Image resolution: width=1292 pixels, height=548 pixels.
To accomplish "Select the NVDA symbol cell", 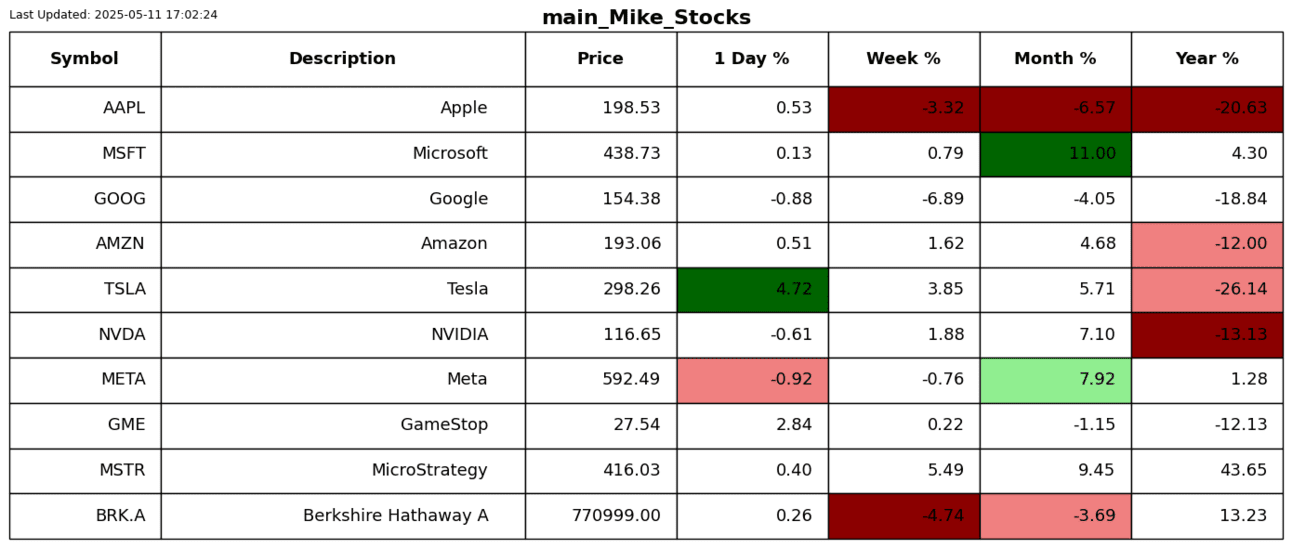I will click(85, 335).
